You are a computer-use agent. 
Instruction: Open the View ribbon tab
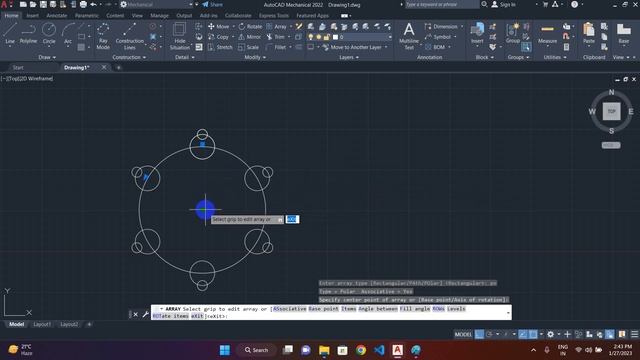tap(137, 16)
